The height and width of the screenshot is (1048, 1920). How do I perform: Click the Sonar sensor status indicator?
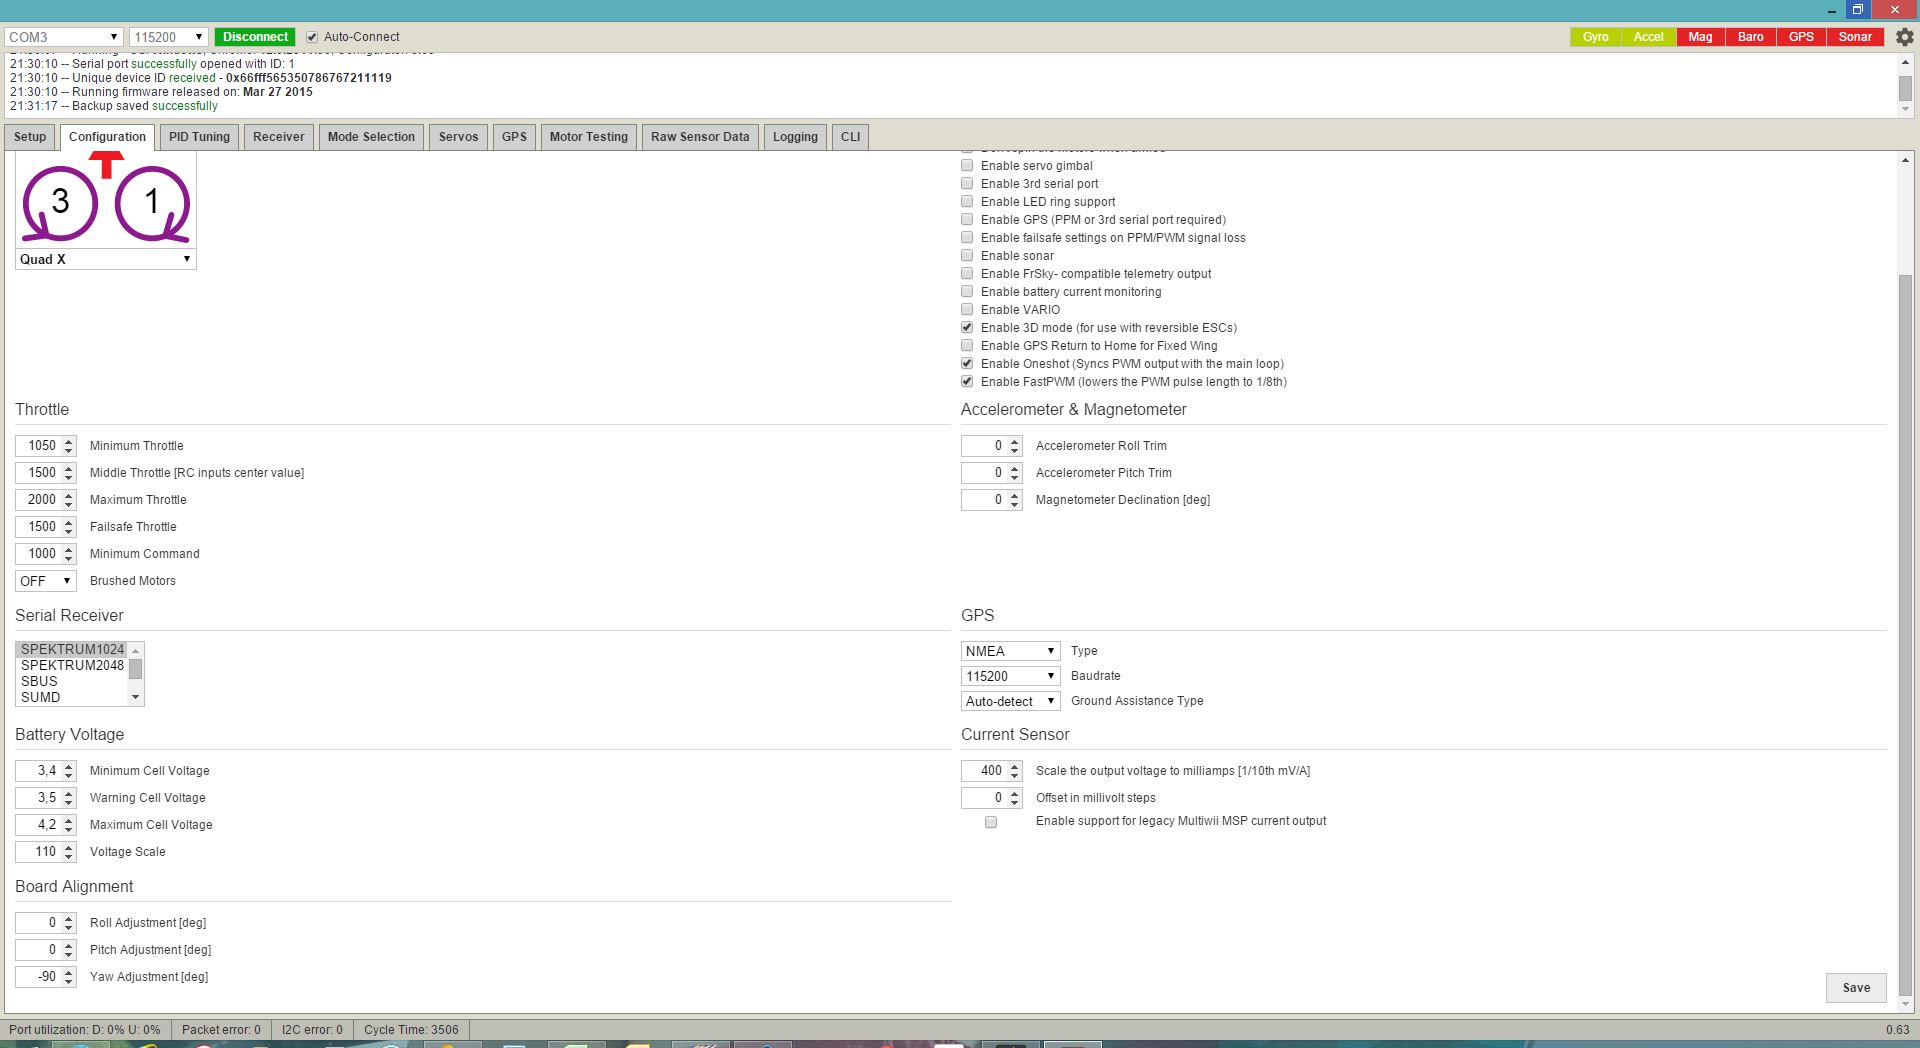point(1854,37)
